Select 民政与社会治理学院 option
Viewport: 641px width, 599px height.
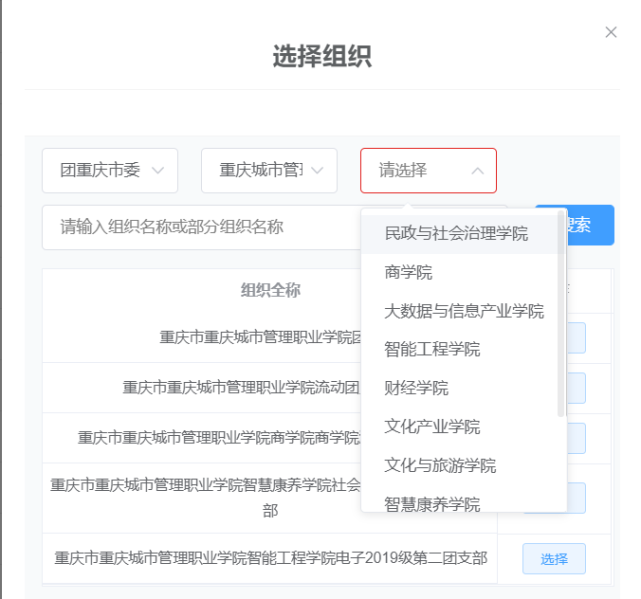coord(459,234)
